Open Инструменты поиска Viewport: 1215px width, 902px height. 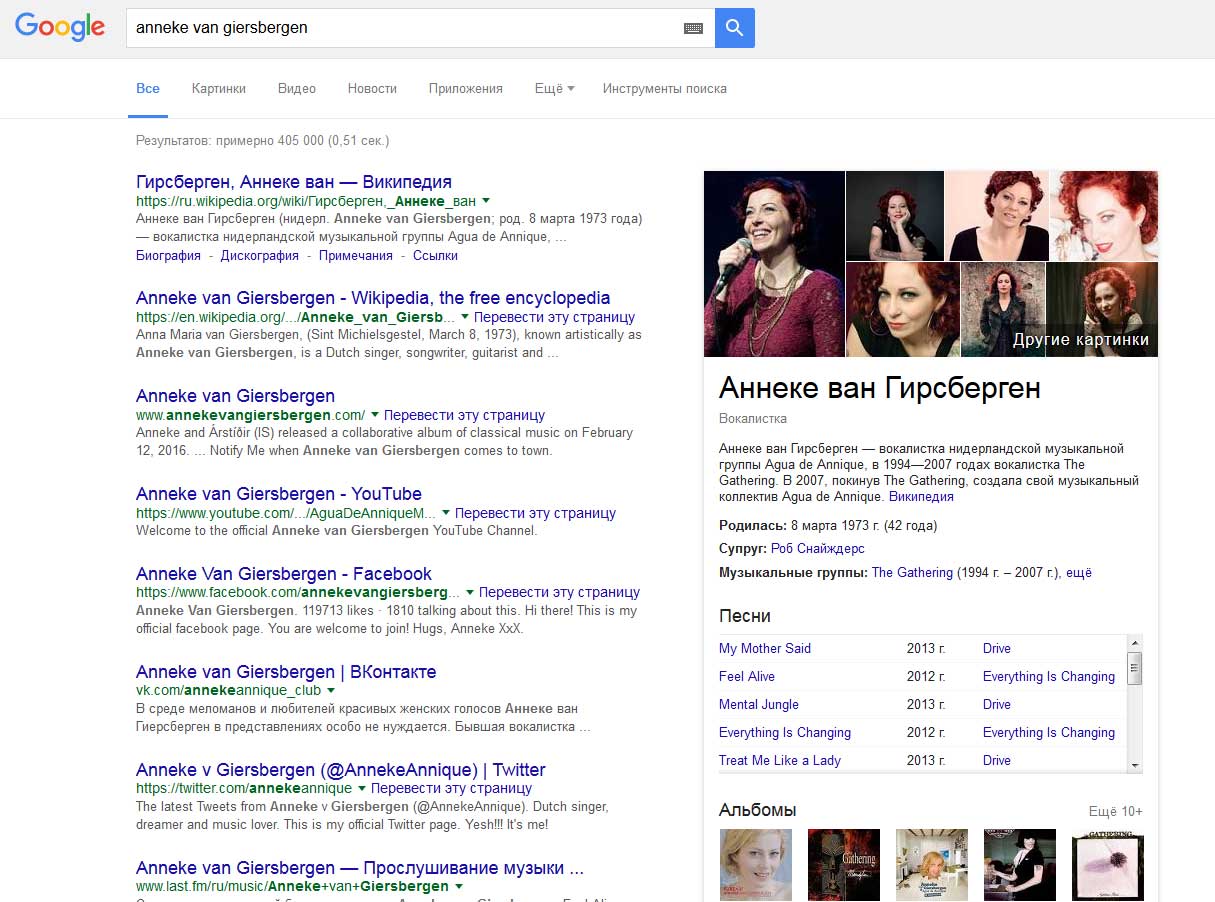[665, 88]
